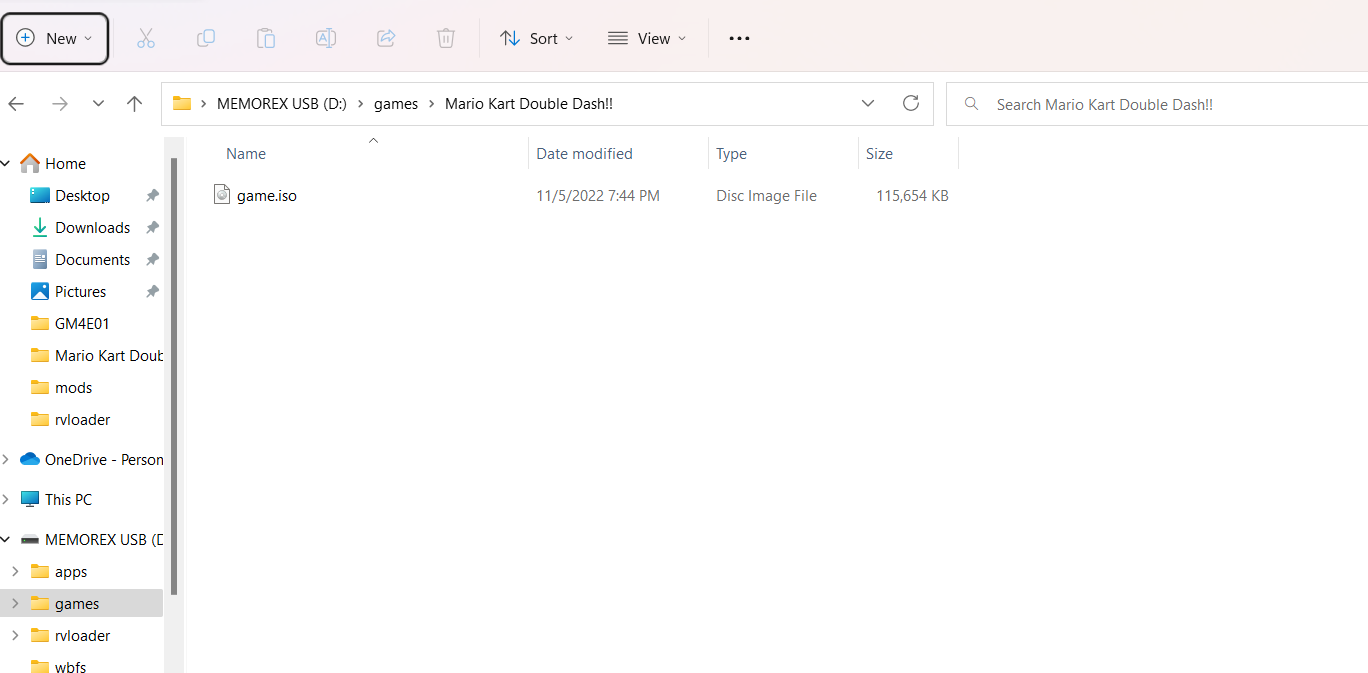Go up one folder level arrow
The width and height of the screenshot is (1368, 673).
tap(135, 104)
